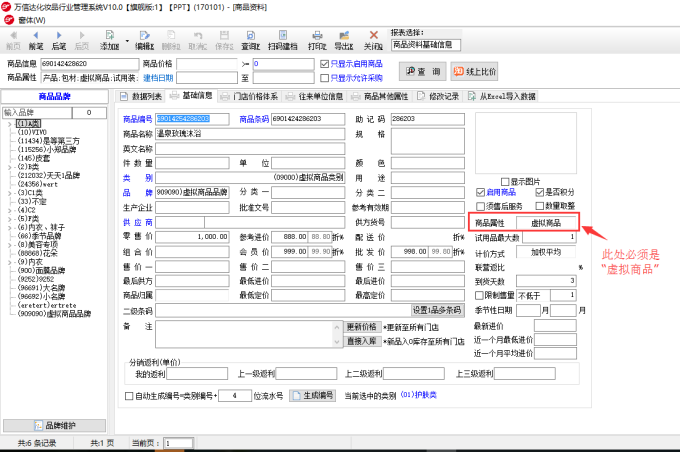Click icon beside 窗体(W) menu
Image resolution: width=681 pixels, height=452 pixels.
pos(9,20)
